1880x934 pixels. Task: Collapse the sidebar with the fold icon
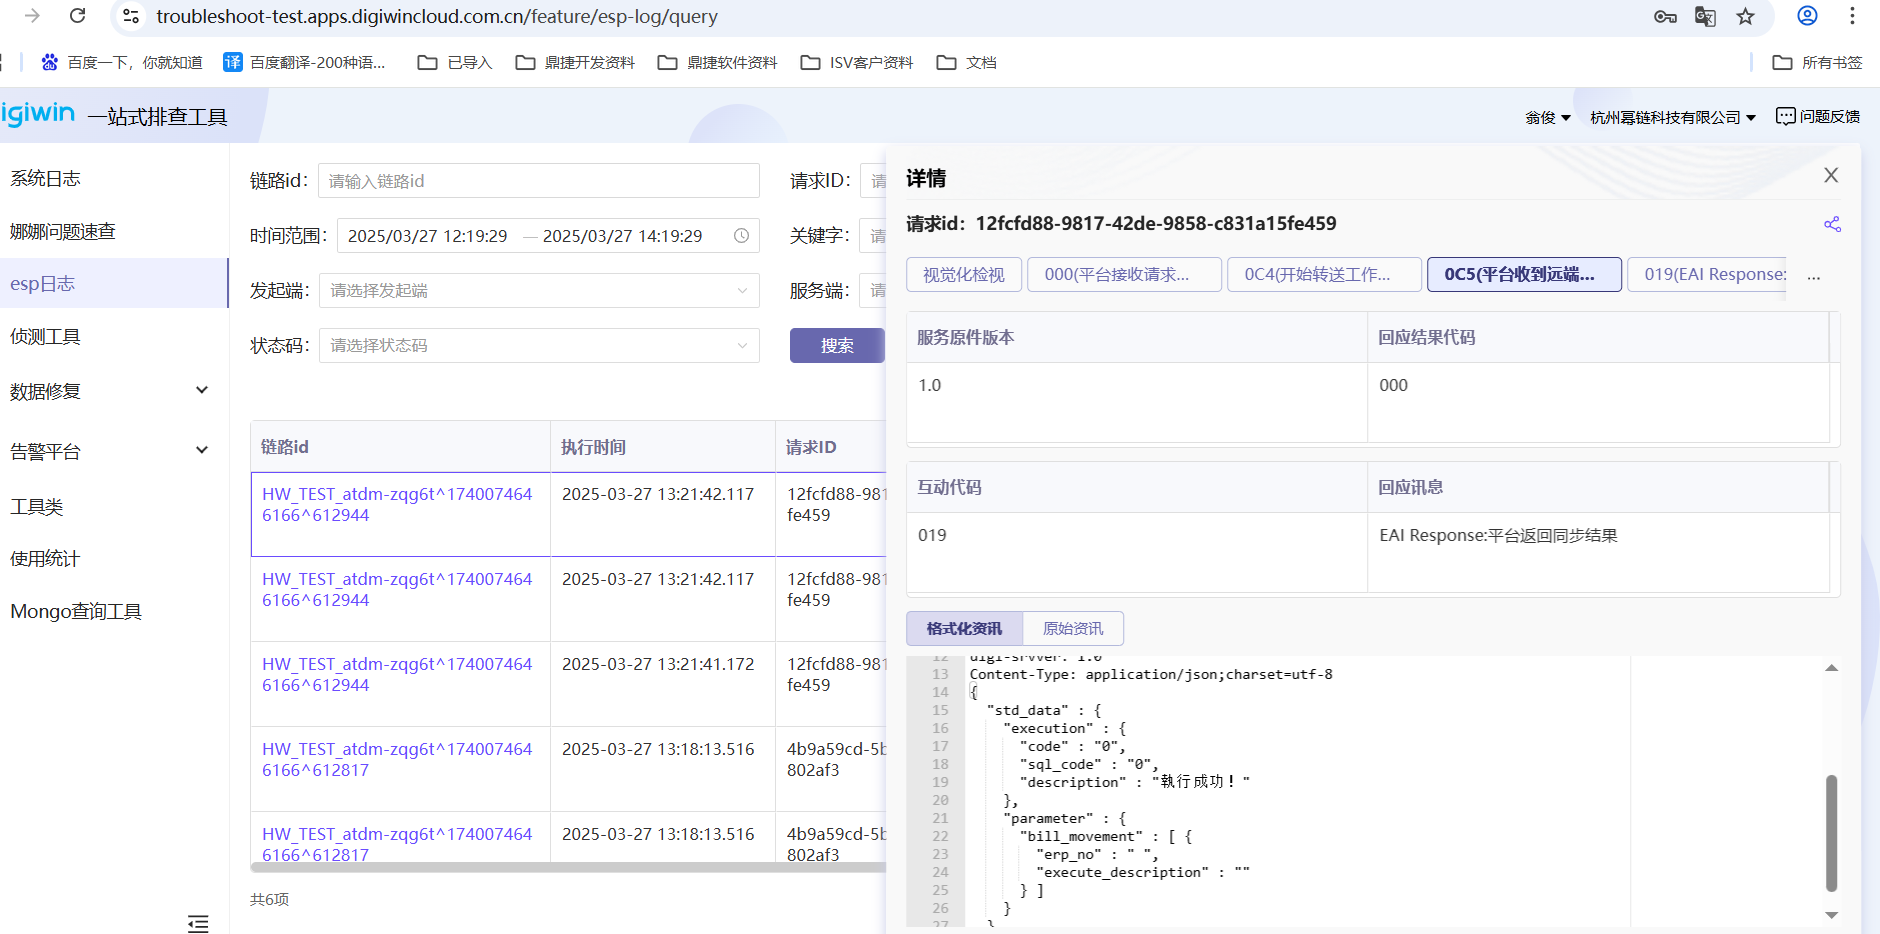point(198,923)
